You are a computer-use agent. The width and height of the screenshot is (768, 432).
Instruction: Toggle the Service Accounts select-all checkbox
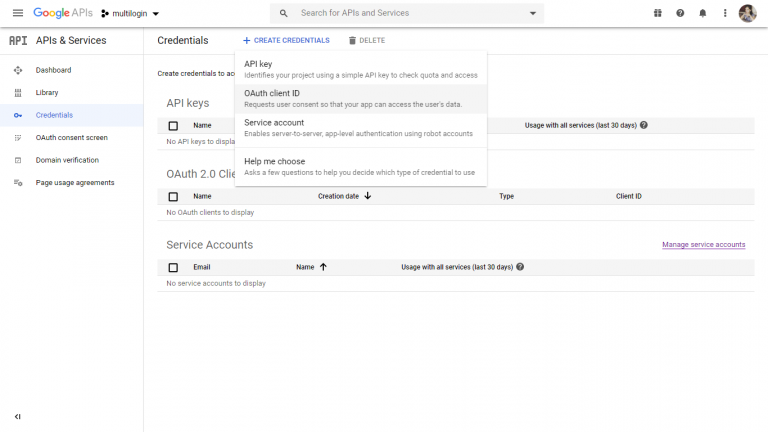click(x=173, y=267)
